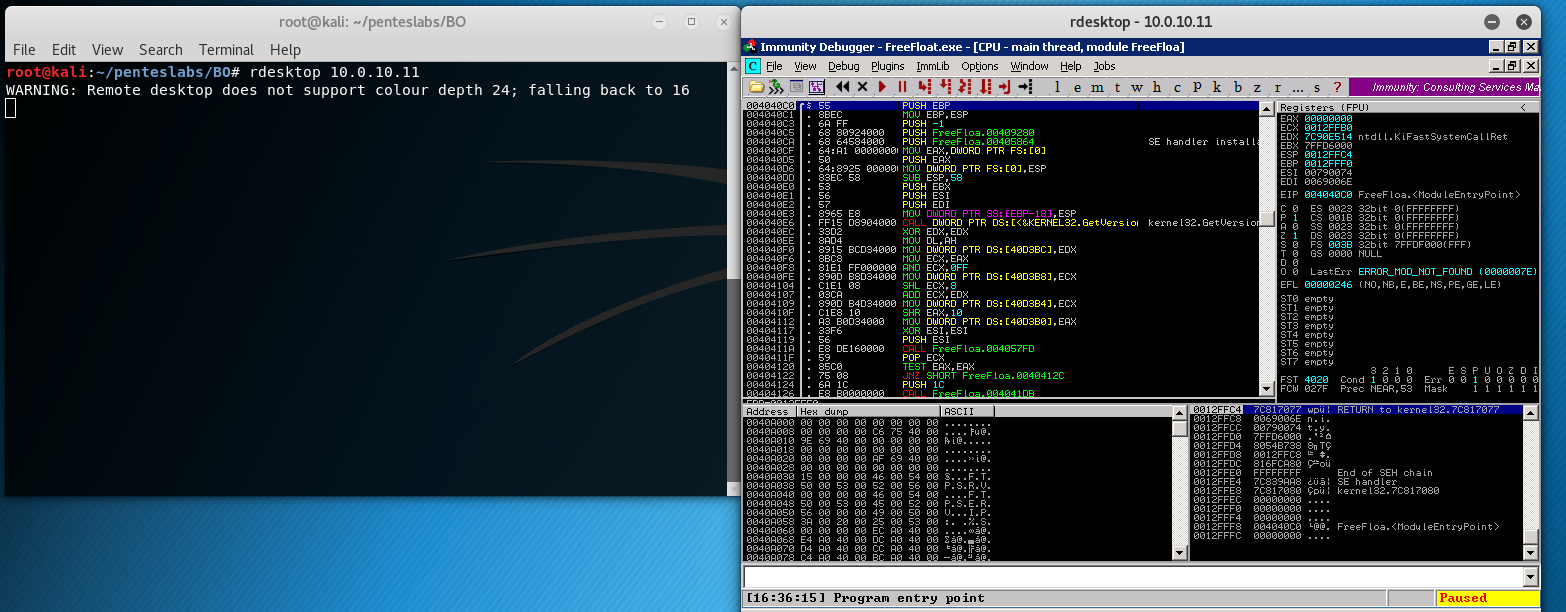This screenshot has width=1566, height=612.
Task: Open breakpoints window with 'b' icon
Action: (1237, 87)
